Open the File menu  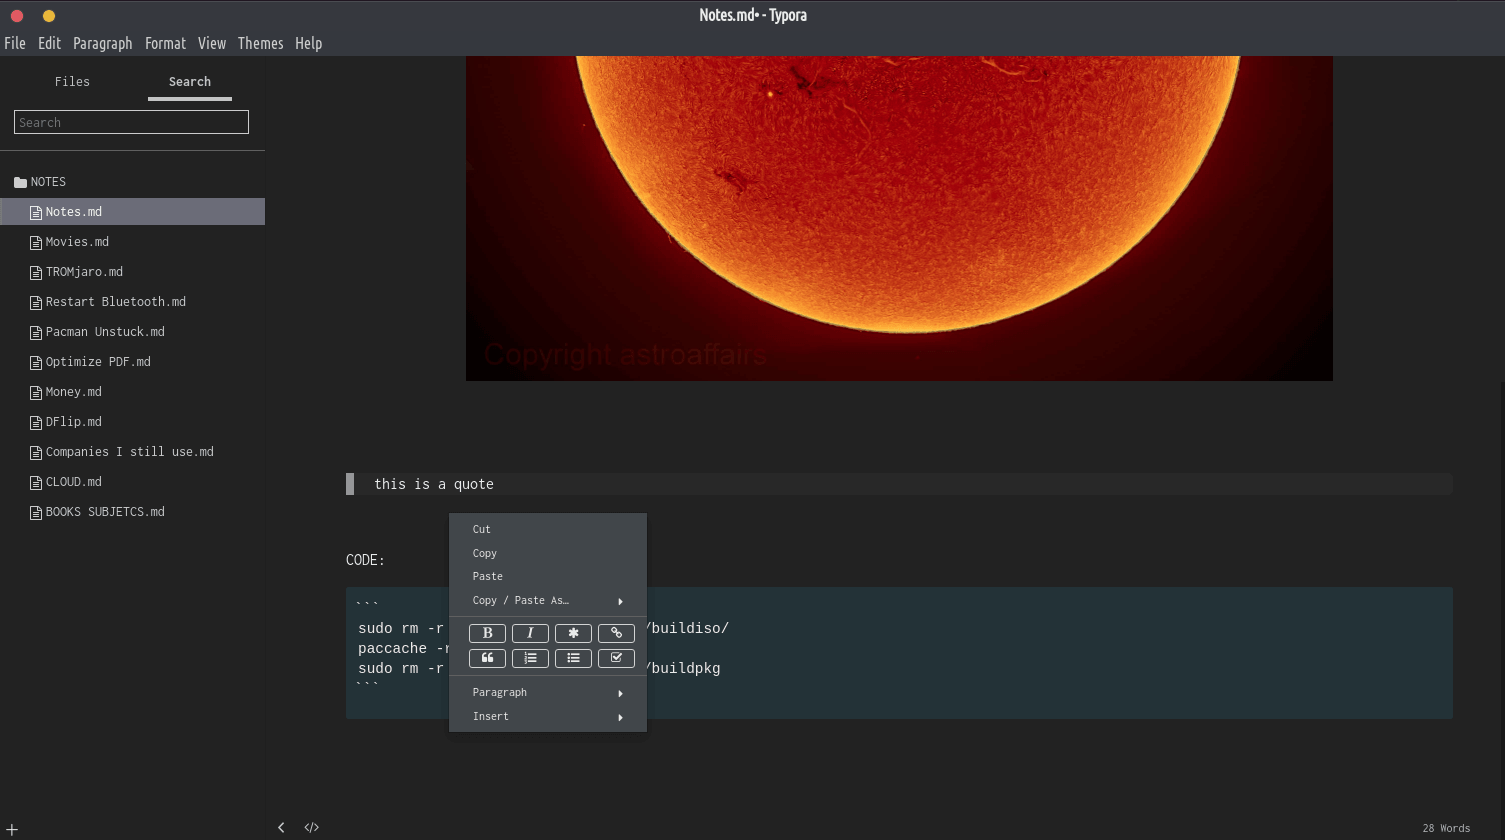coord(15,43)
